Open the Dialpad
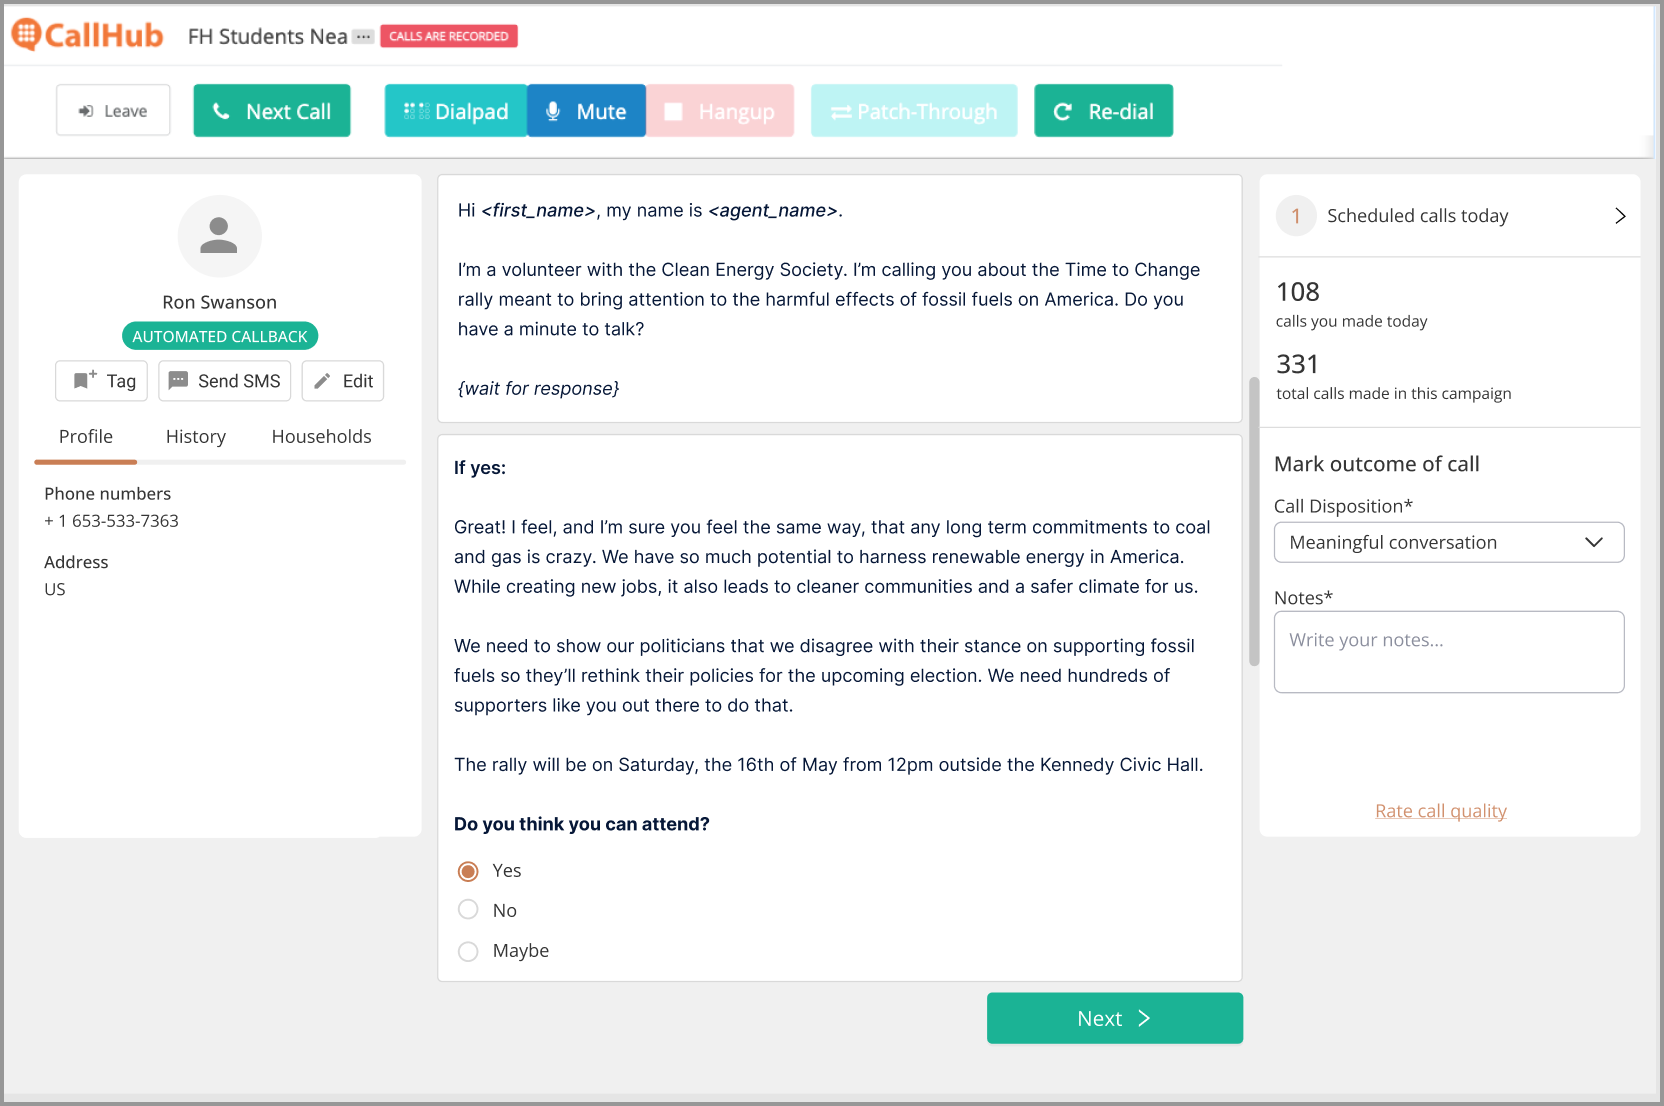Viewport: 1664px width, 1106px height. 456,110
